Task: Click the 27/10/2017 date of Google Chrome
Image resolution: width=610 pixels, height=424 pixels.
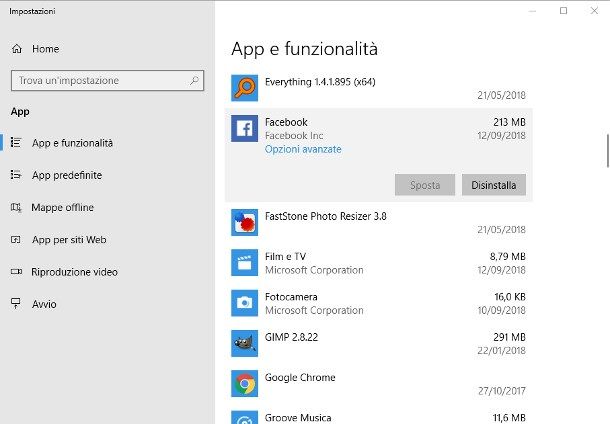Action: pos(501,391)
